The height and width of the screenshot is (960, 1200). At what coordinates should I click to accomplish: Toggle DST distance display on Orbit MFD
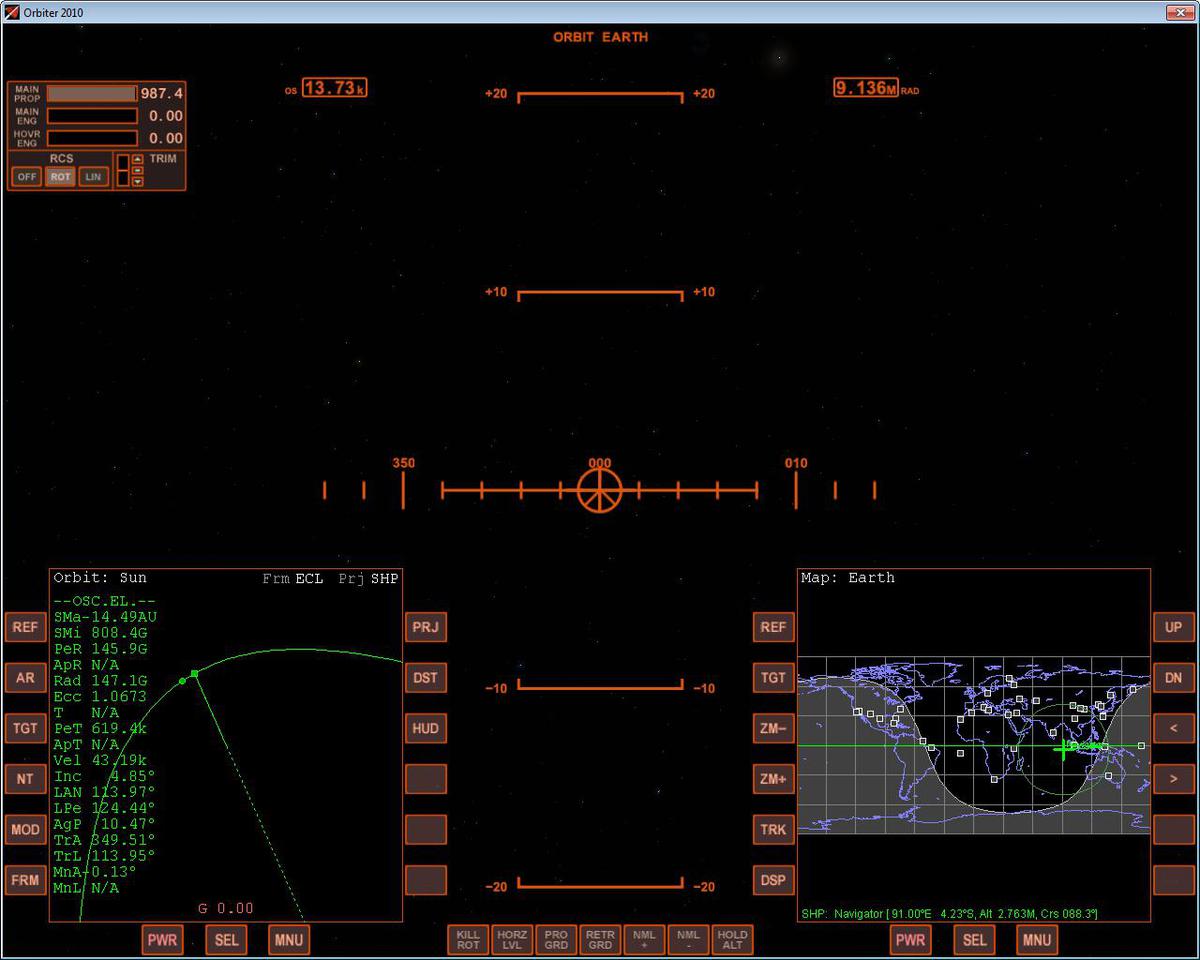[426, 678]
